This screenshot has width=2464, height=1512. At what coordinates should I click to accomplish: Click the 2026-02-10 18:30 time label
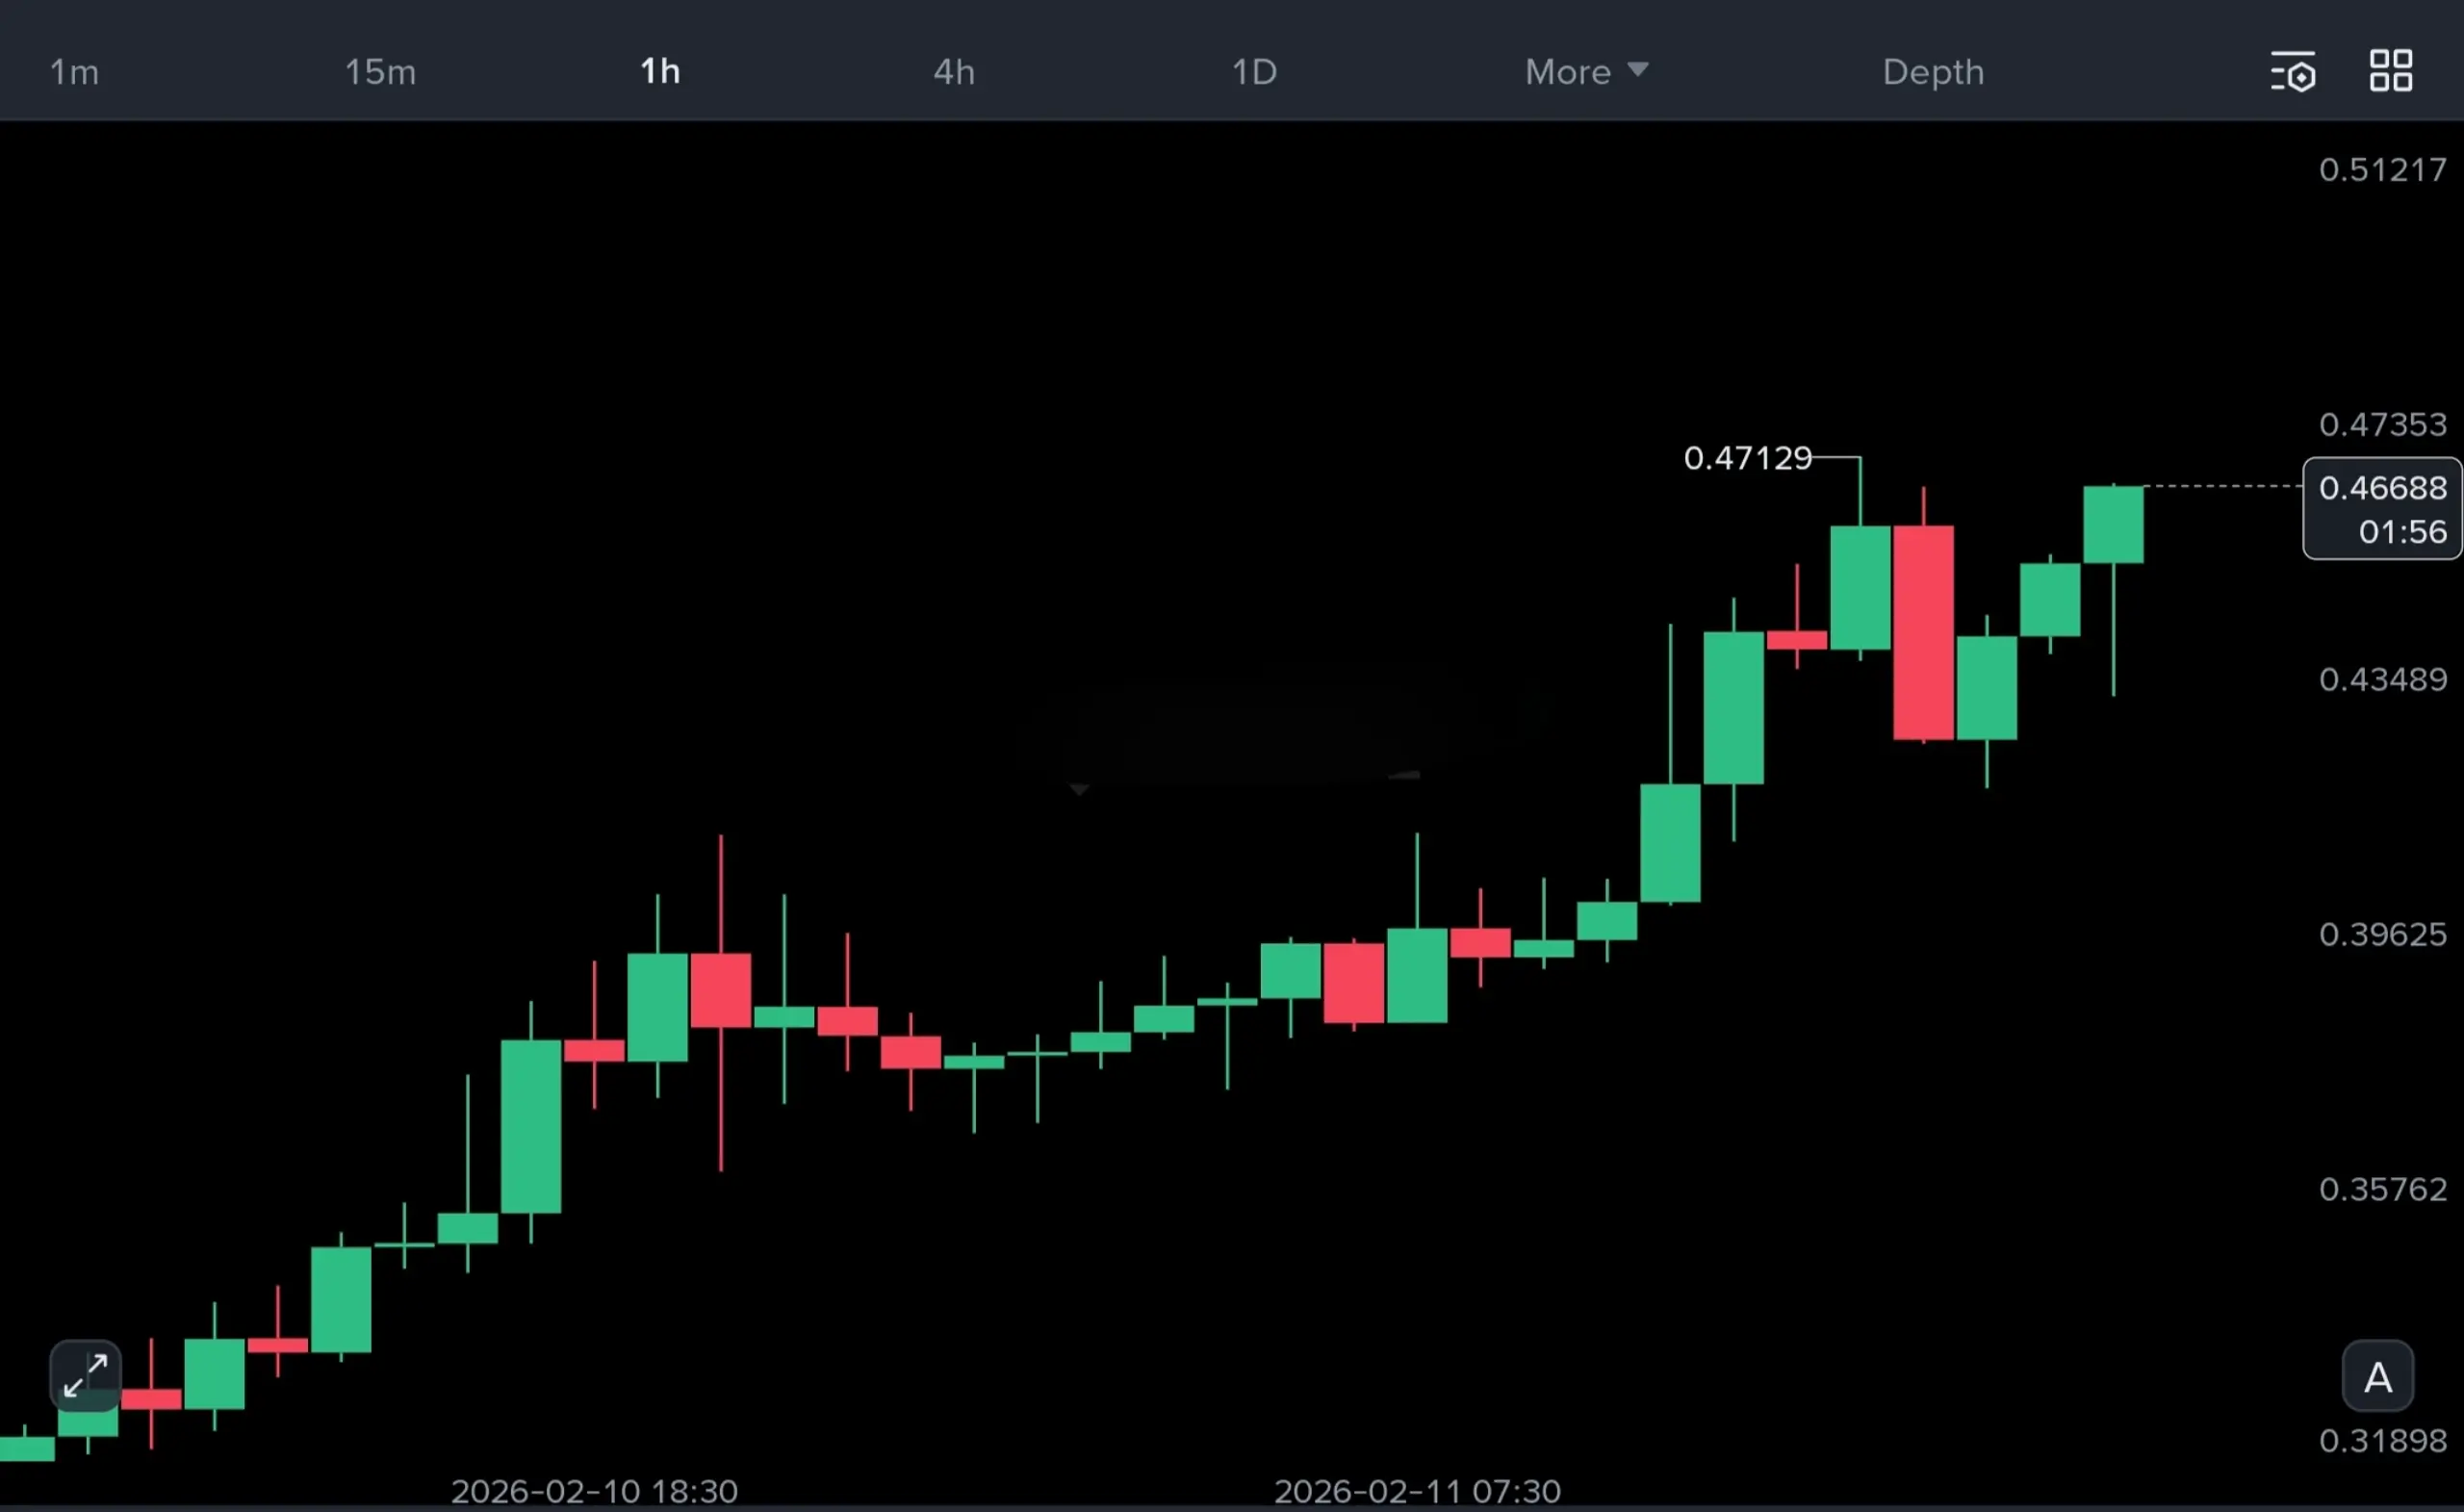point(594,1491)
